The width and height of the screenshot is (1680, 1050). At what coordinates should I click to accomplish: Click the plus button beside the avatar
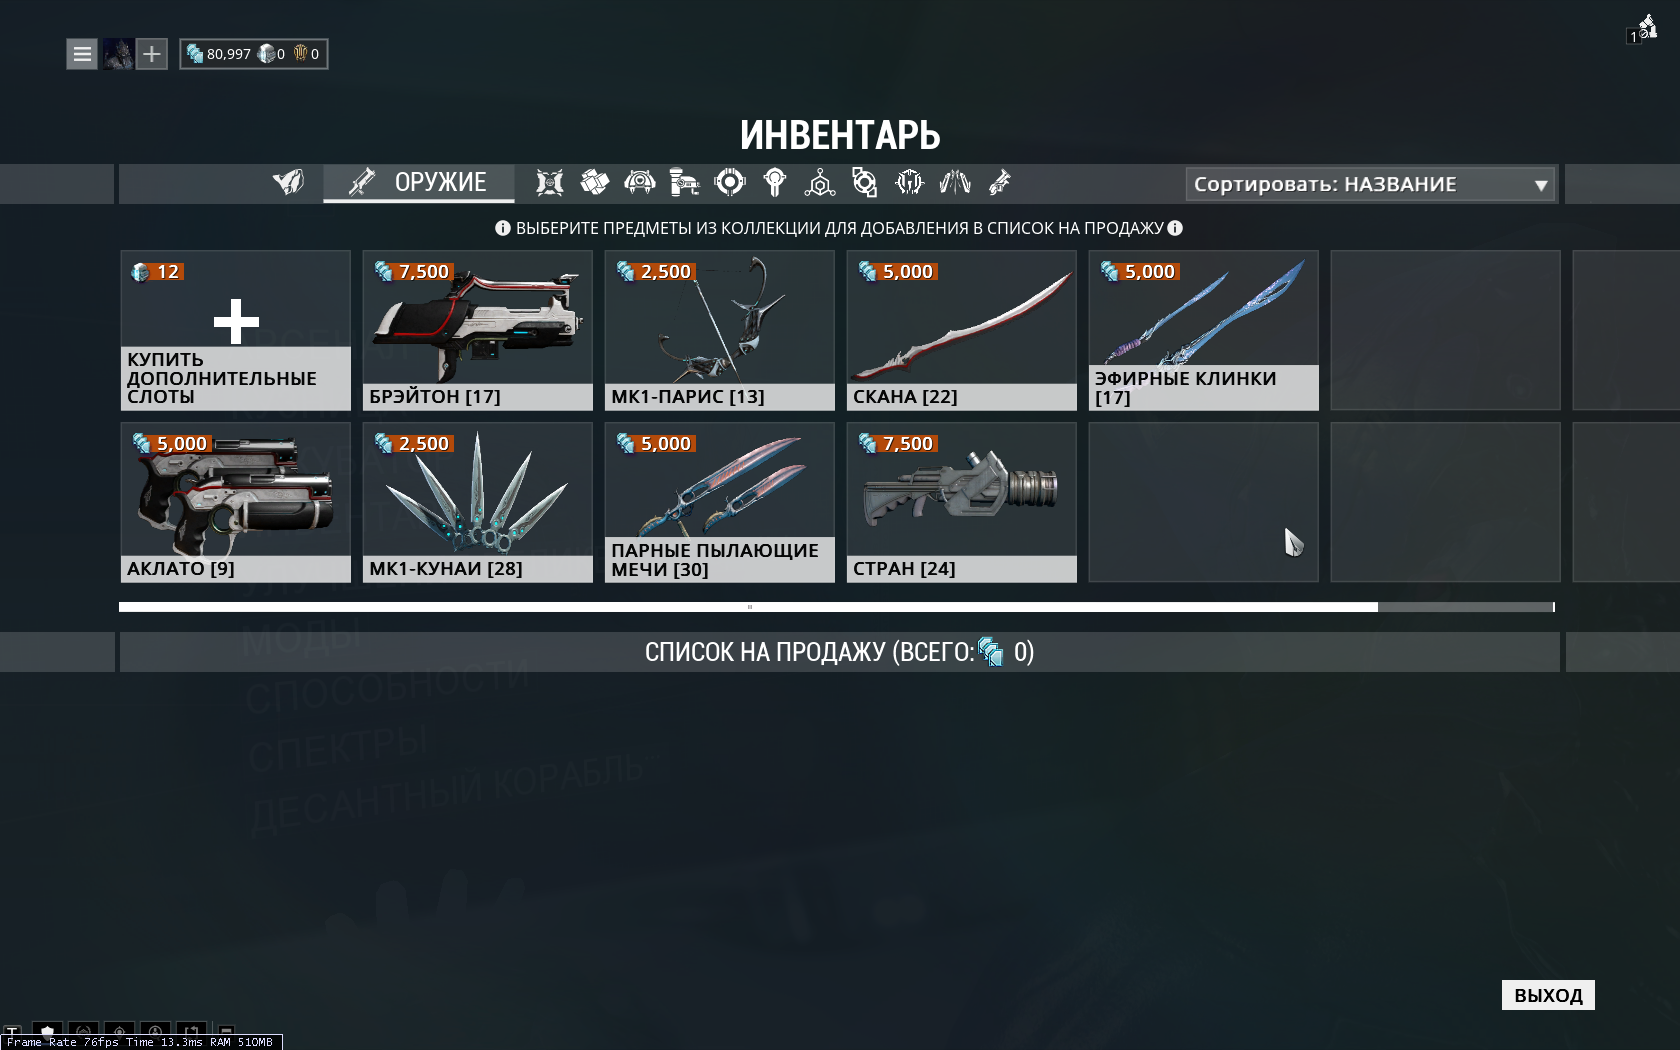pyautogui.click(x=151, y=54)
